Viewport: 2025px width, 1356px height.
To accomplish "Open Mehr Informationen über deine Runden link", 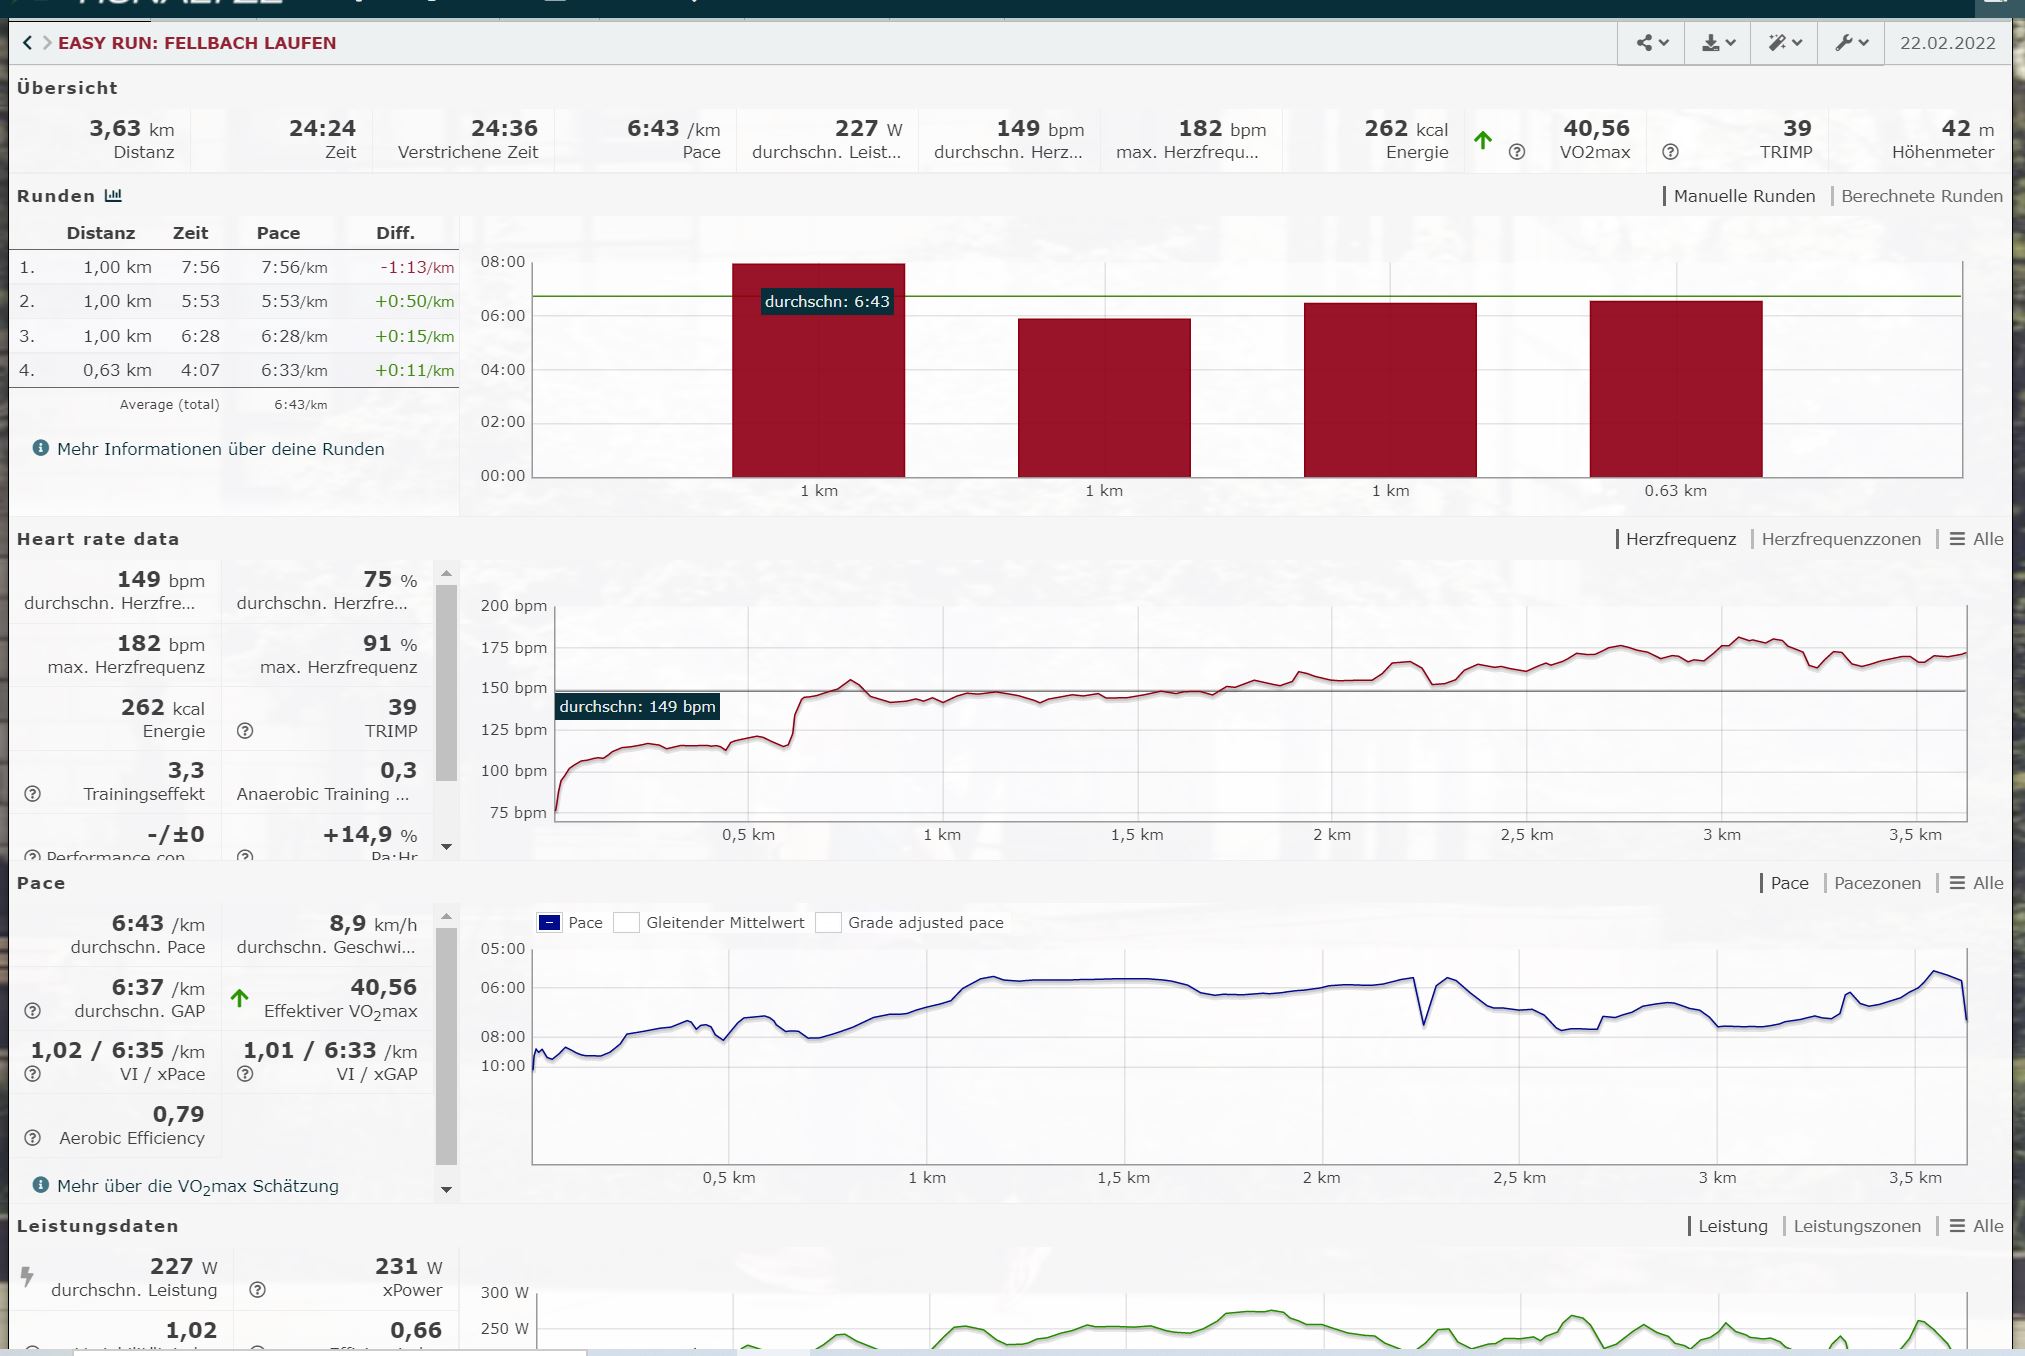I will pyautogui.click(x=220, y=449).
